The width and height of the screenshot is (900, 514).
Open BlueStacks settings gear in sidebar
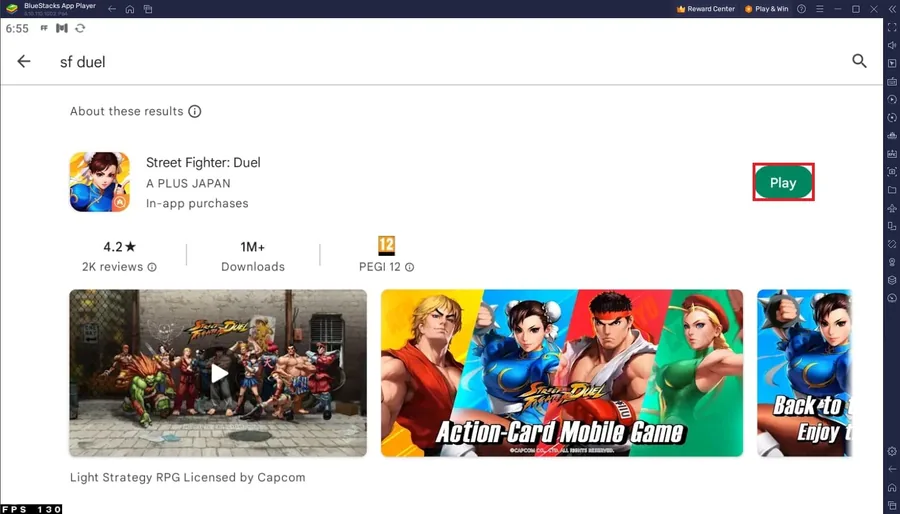pyautogui.click(x=891, y=451)
